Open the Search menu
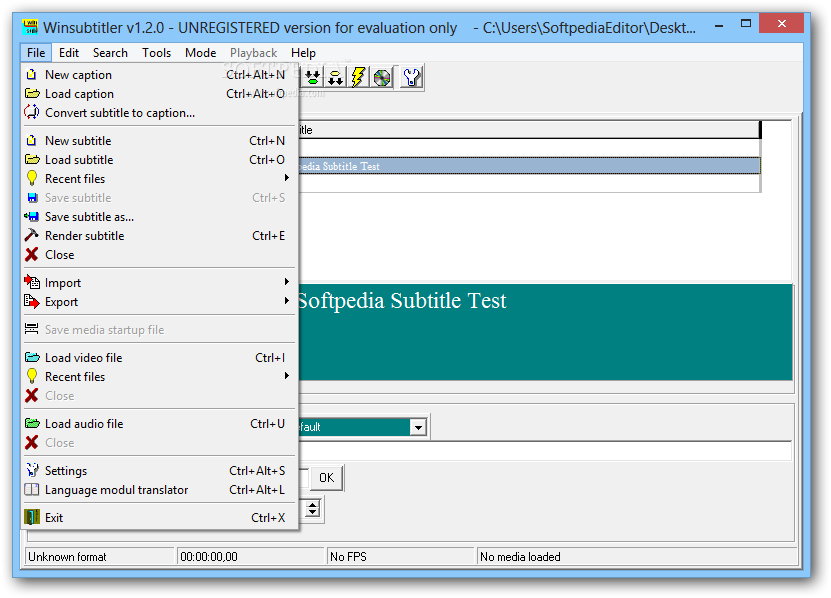The height and width of the screenshot is (598, 831). coord(110,53)
